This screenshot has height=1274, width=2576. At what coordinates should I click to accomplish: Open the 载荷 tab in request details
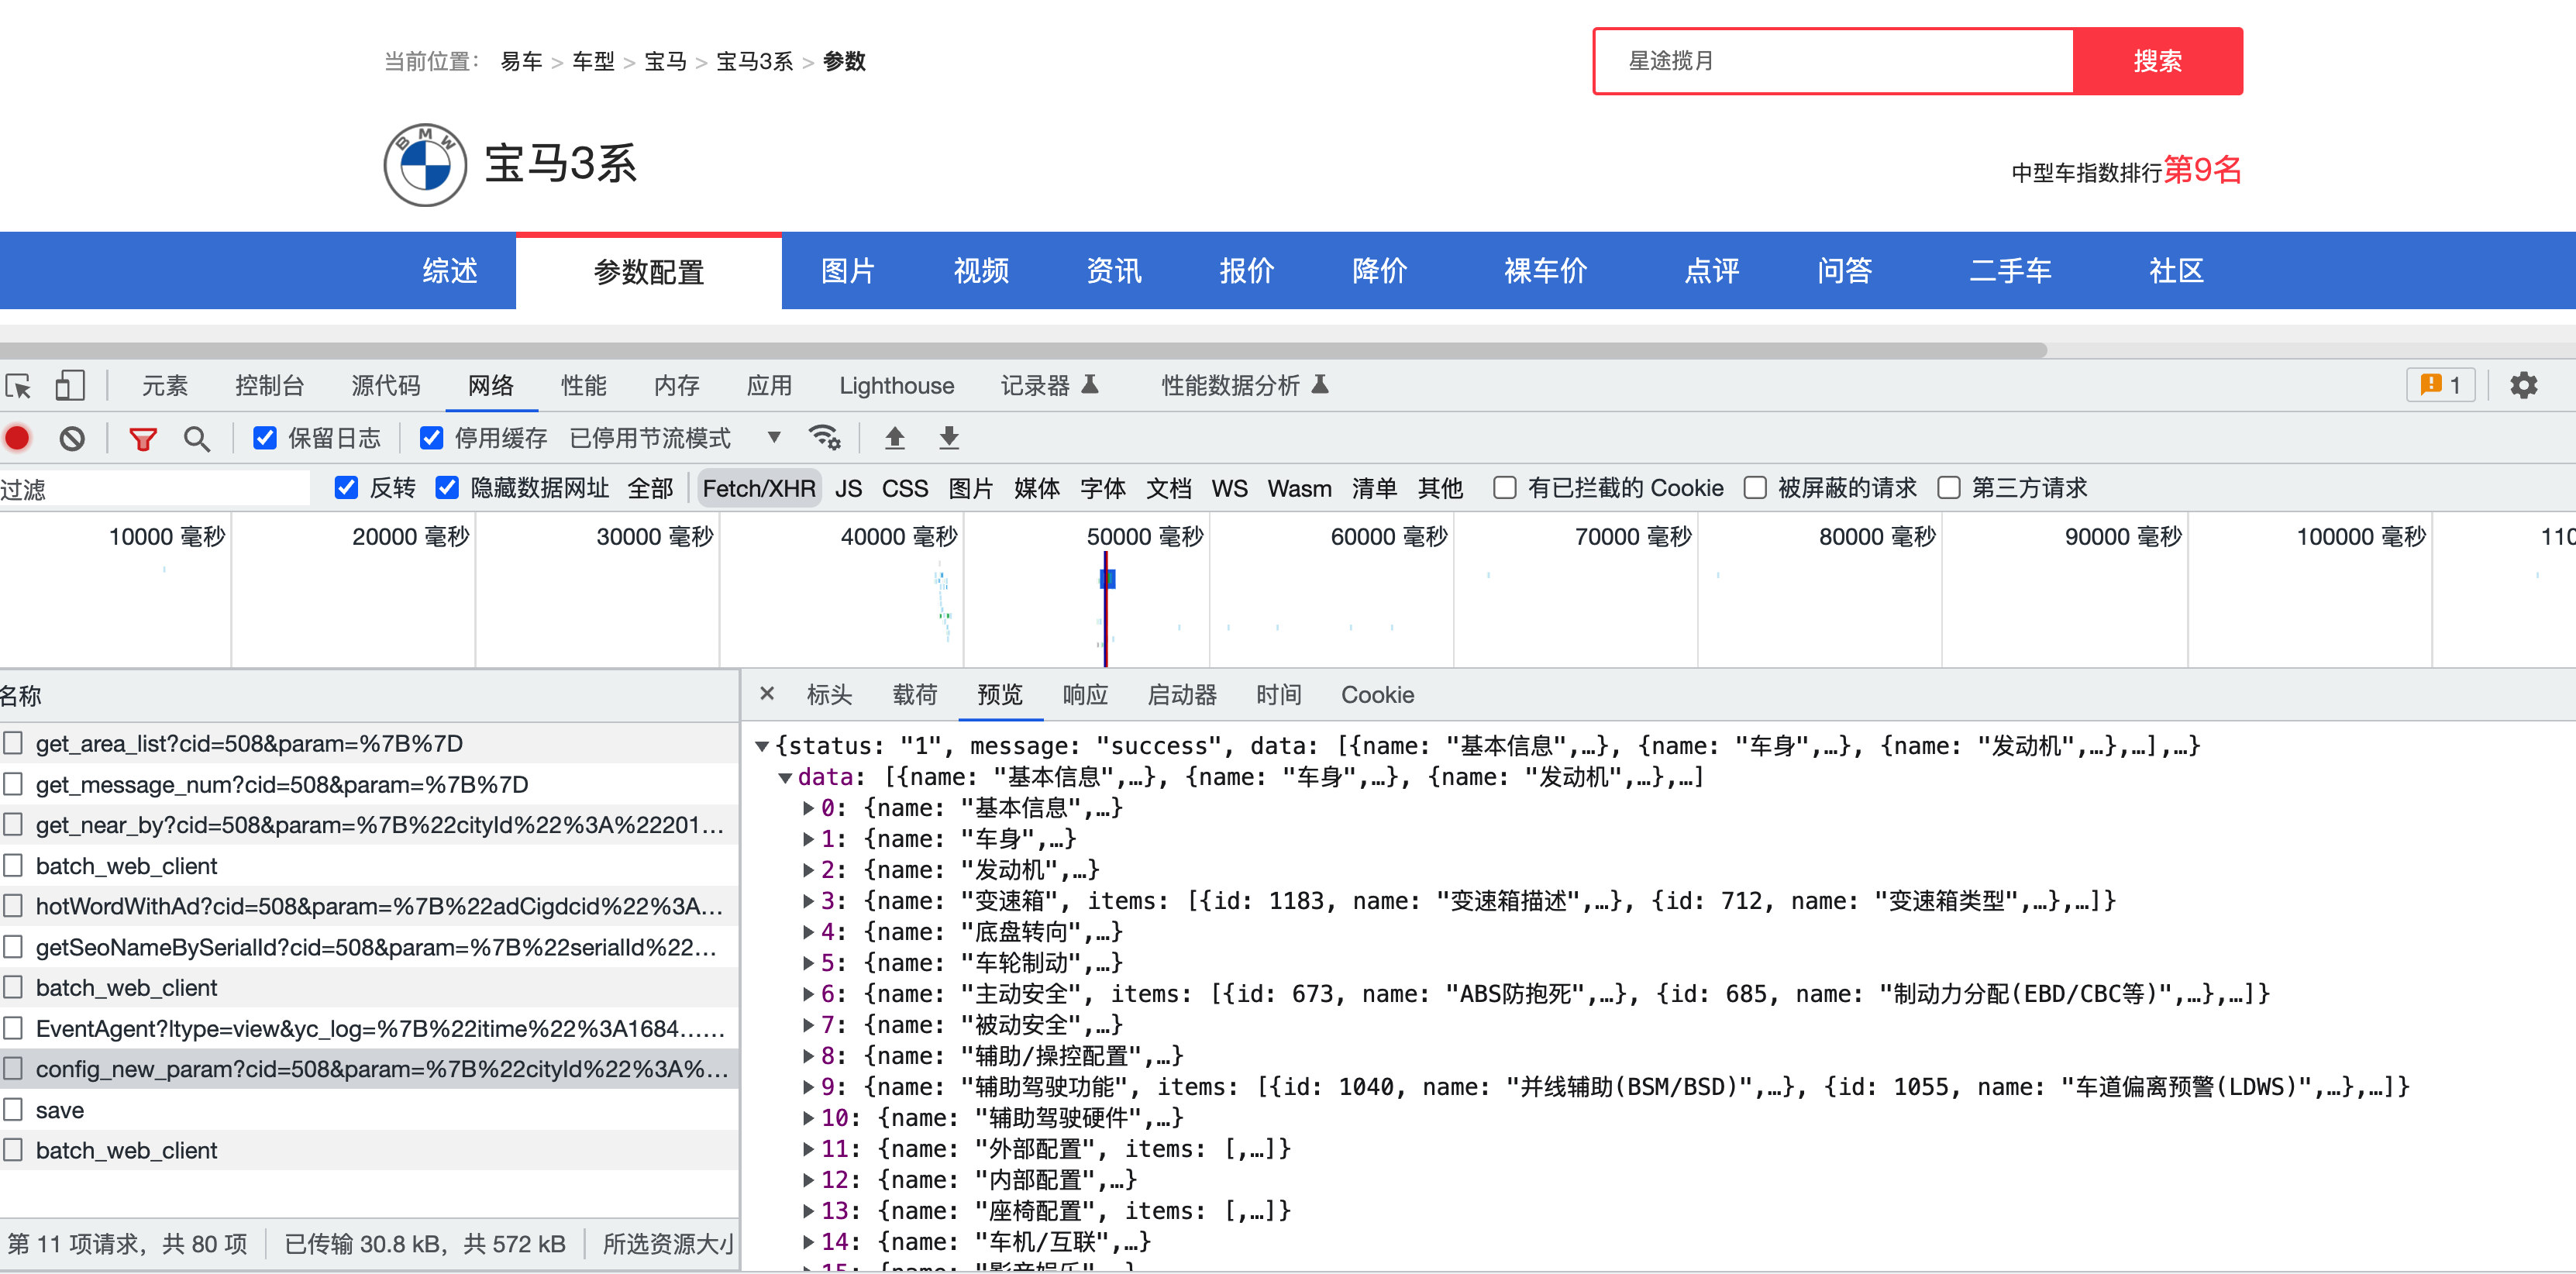(x=914, y=694)
